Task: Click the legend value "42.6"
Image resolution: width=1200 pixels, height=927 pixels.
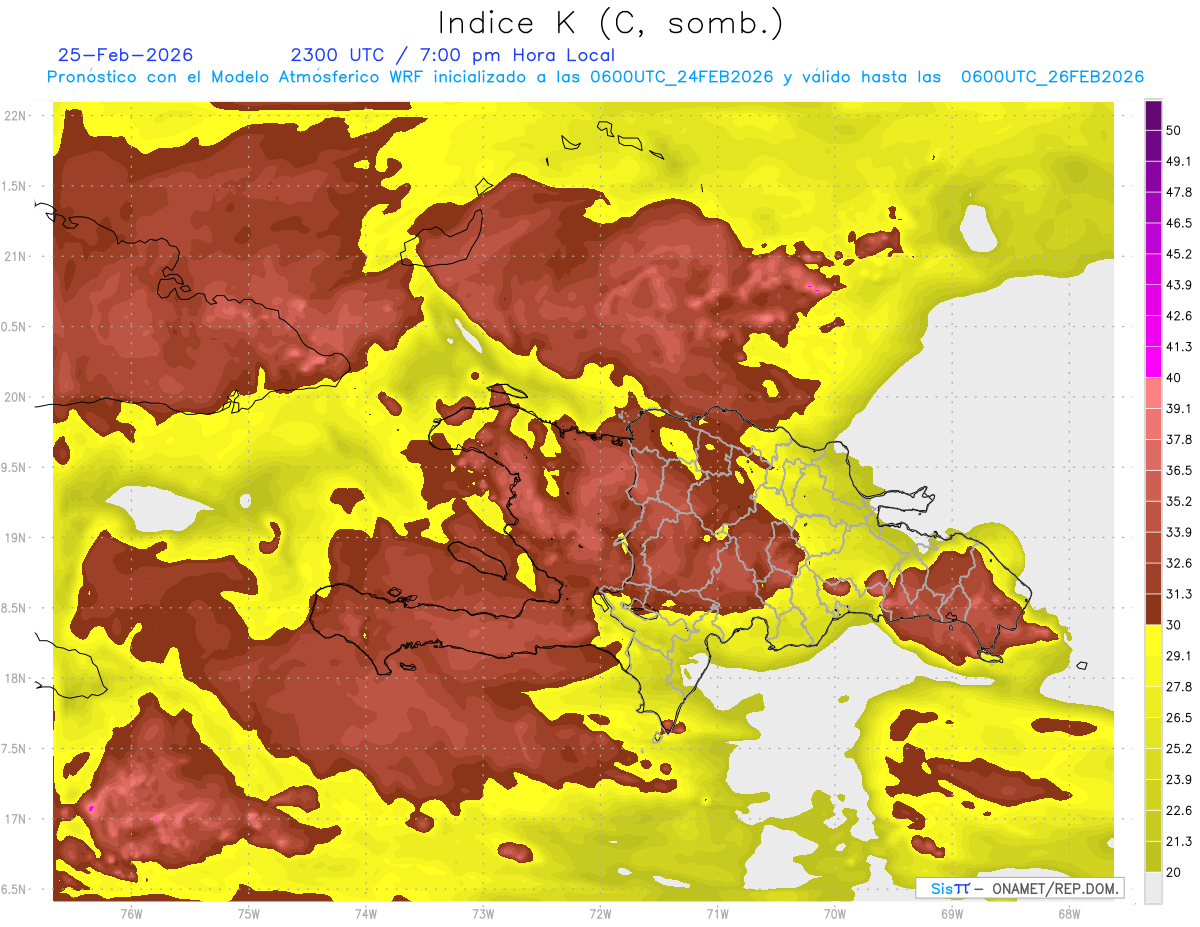Action: click(x=1179, y=316)
